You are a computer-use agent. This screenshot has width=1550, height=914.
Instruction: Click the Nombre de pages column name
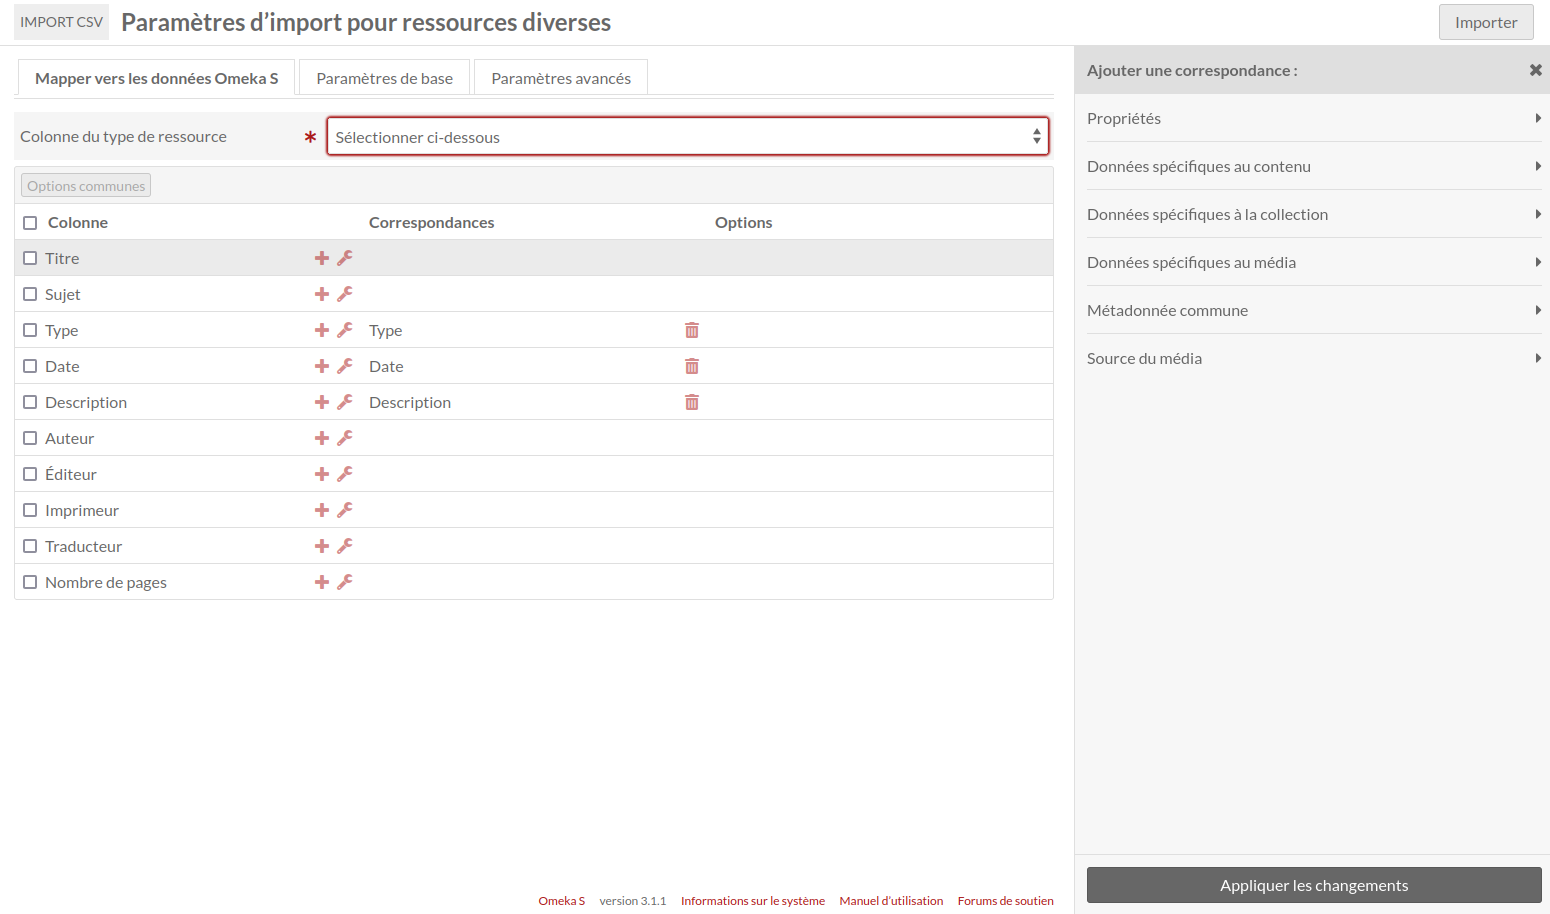(x=106, y=582)
